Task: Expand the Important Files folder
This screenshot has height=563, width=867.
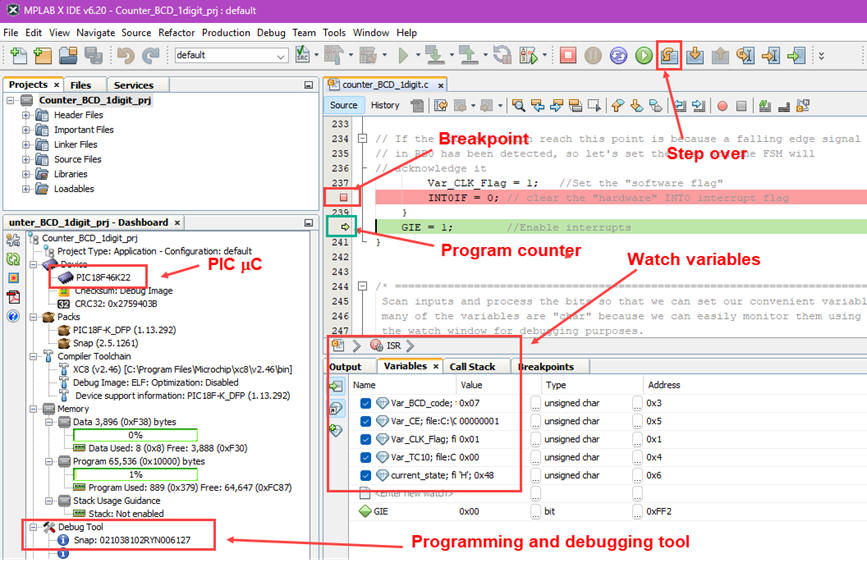Action: (26, 130)
